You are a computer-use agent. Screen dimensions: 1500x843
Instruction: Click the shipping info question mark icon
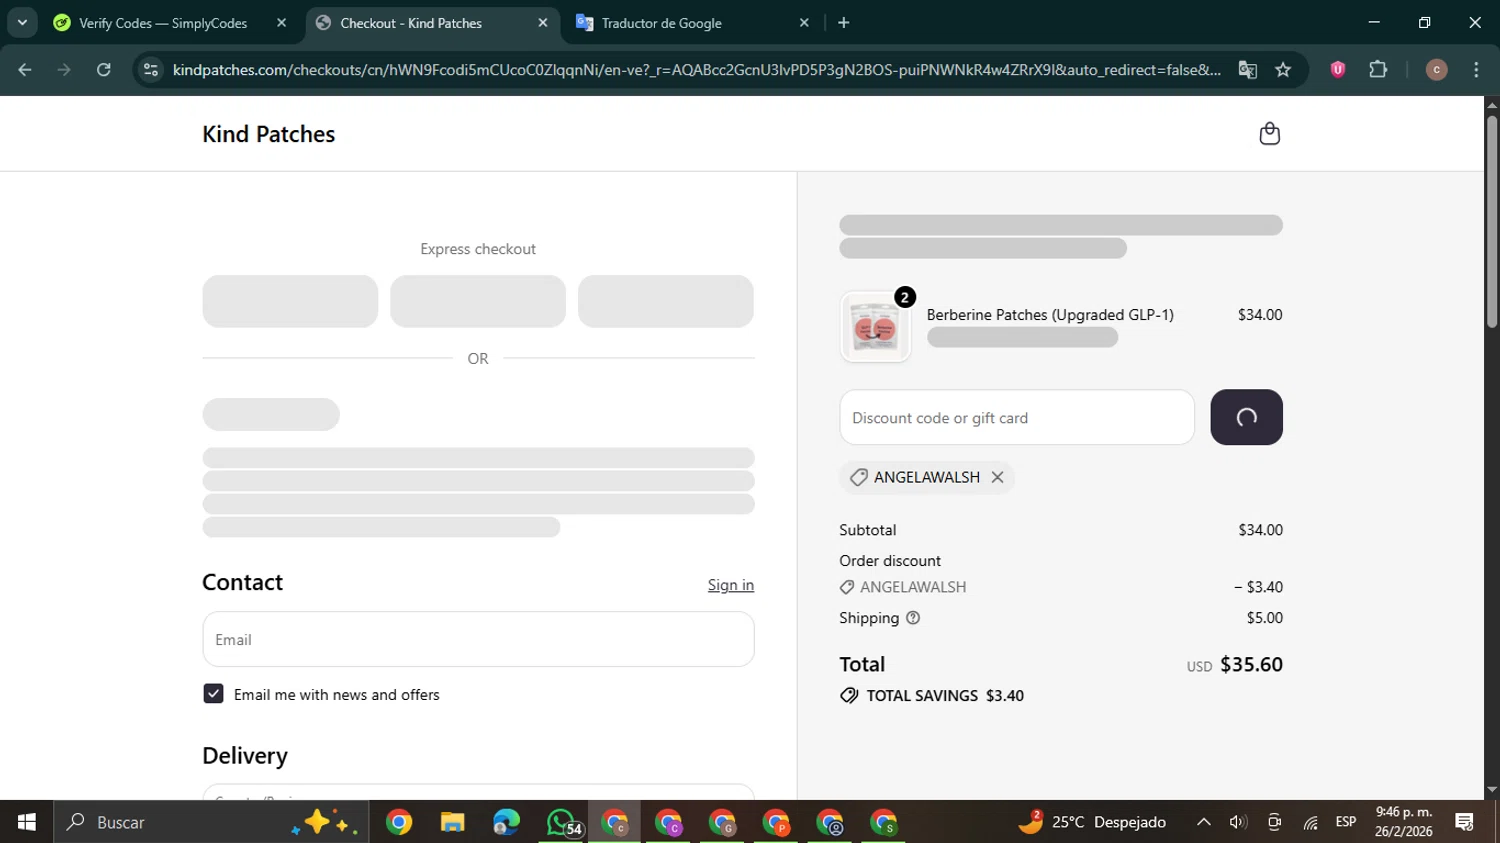pos(912,618)
